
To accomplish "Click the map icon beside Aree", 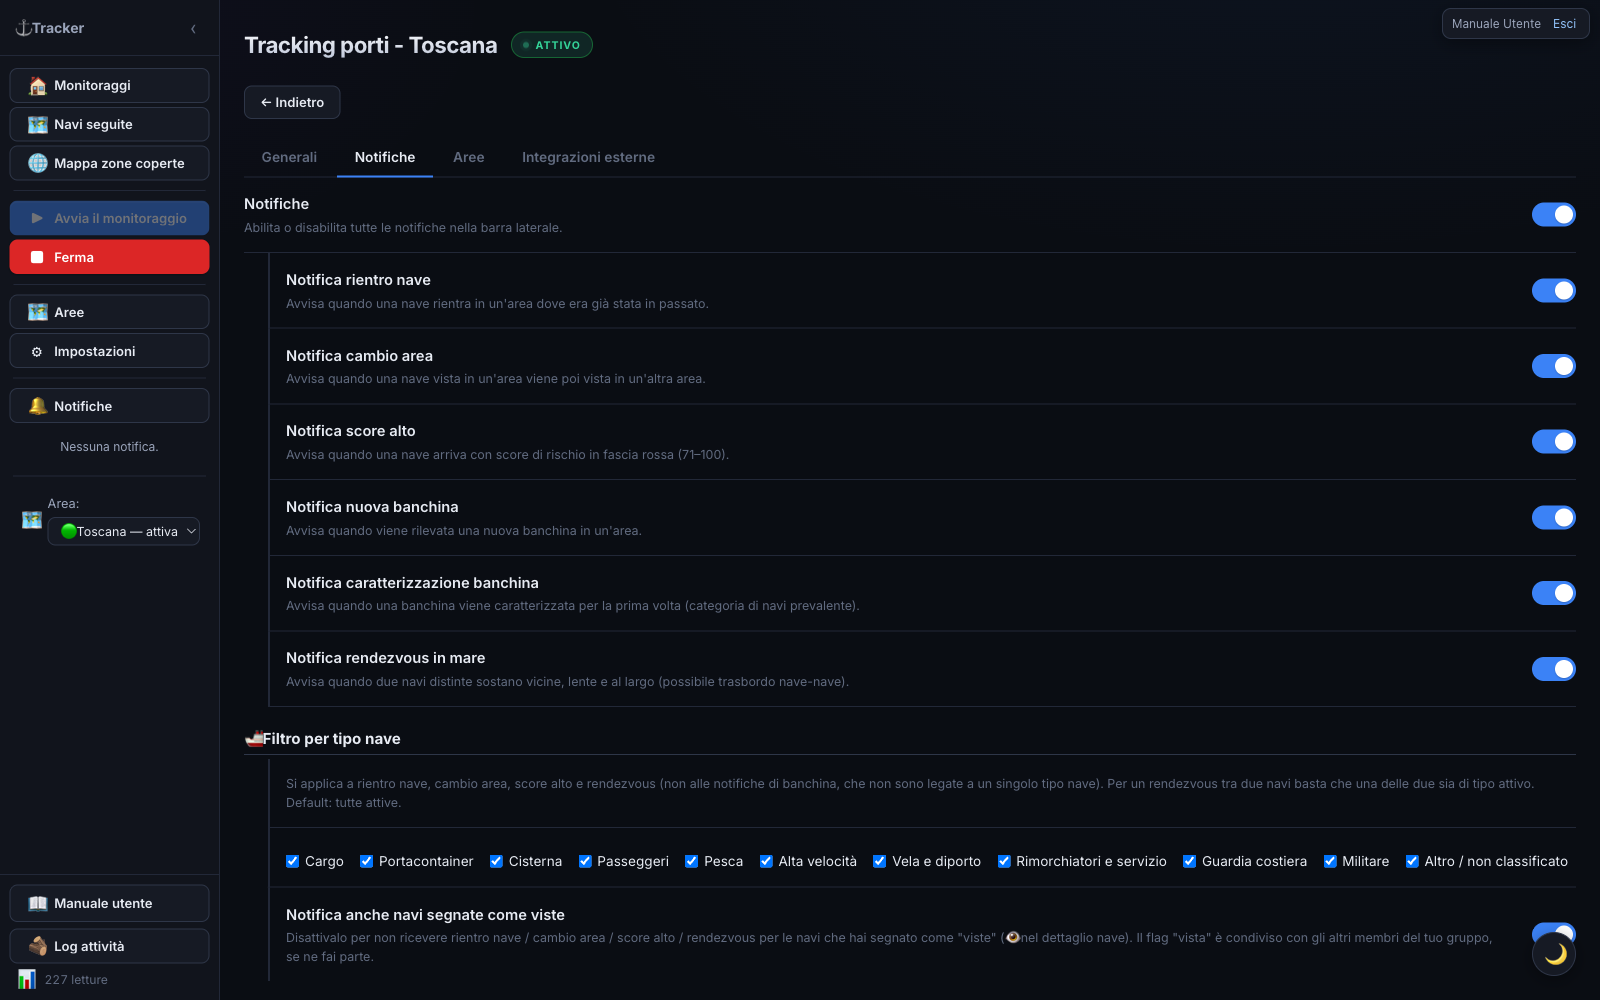I will [x=38, y=312].
